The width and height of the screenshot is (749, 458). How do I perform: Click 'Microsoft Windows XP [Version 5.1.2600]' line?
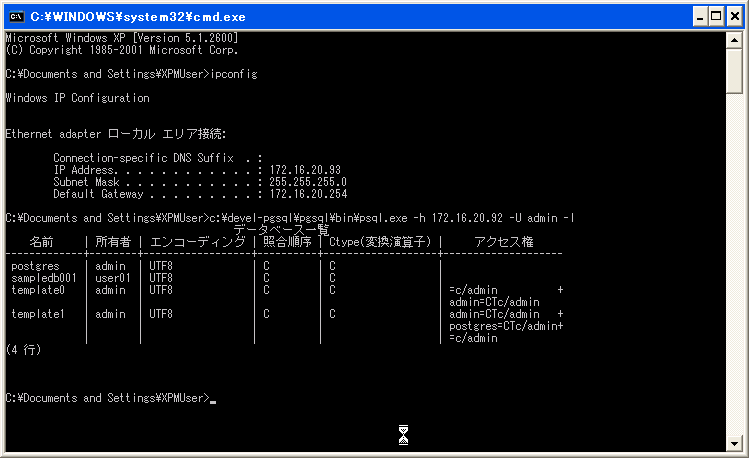(x=122, y=38)
